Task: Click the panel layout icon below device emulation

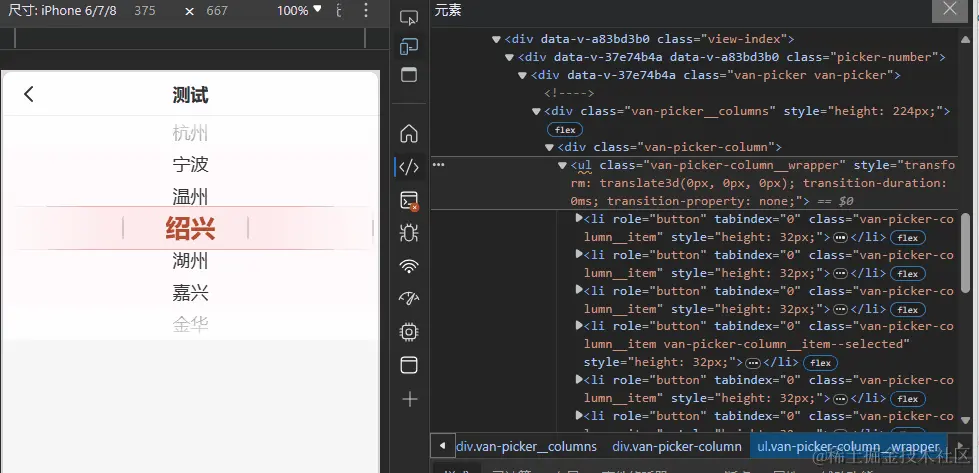Action: pyautogui.click(x=408, y=76)
